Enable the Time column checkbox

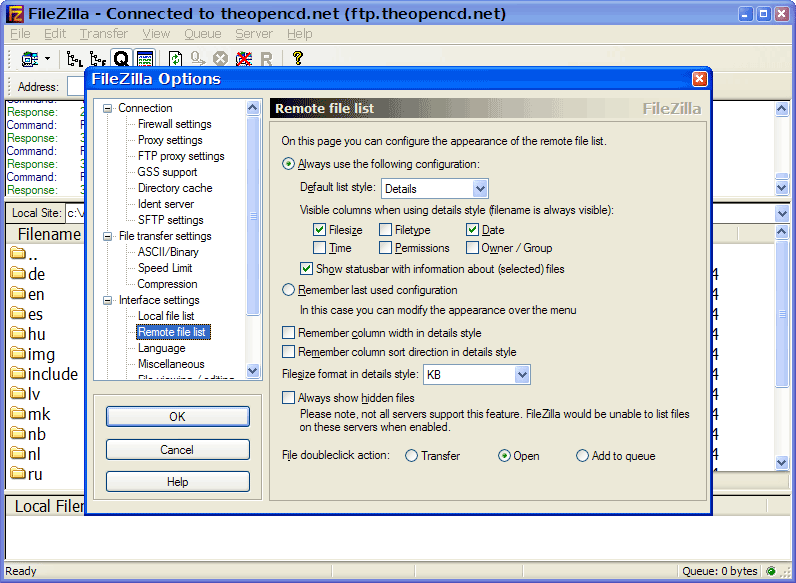319,248
